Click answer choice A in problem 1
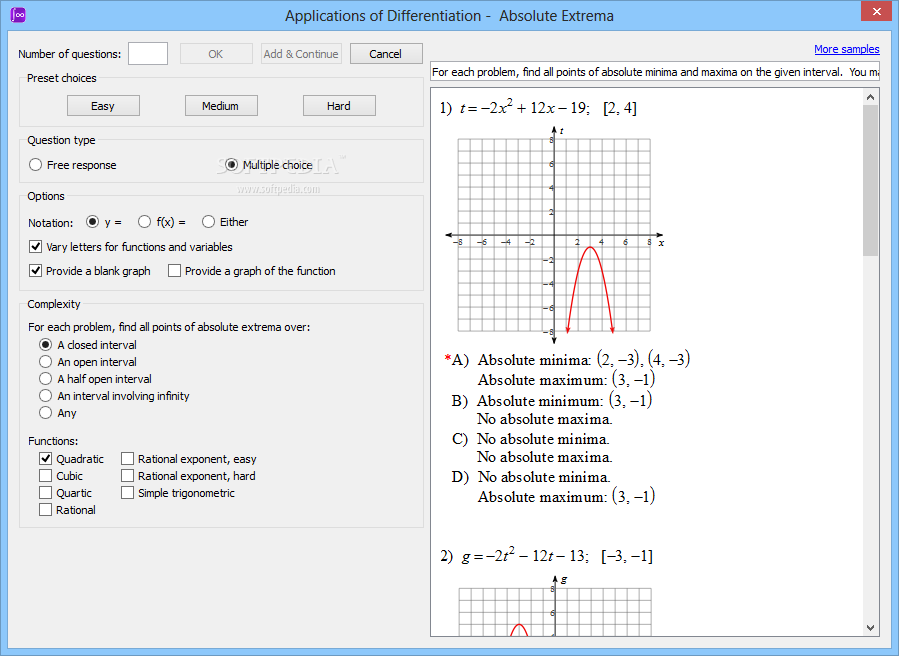The height and width of the screenshot is (656, 899). (567, 370)
